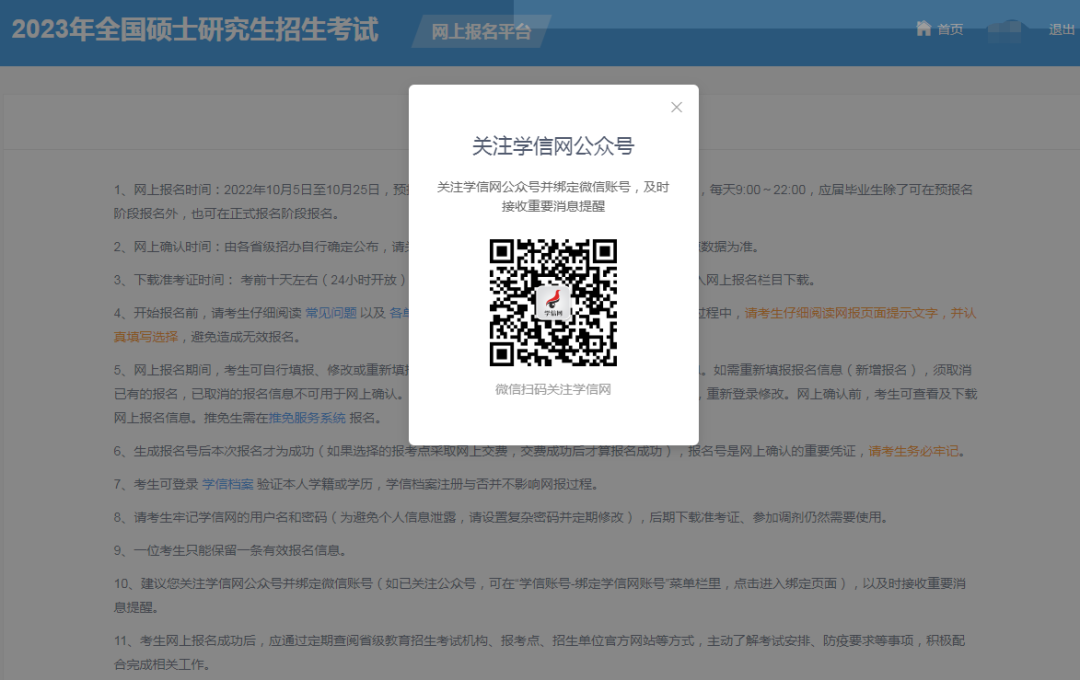
Task: Click the home icon beside 首页
Action: (924, 28)
